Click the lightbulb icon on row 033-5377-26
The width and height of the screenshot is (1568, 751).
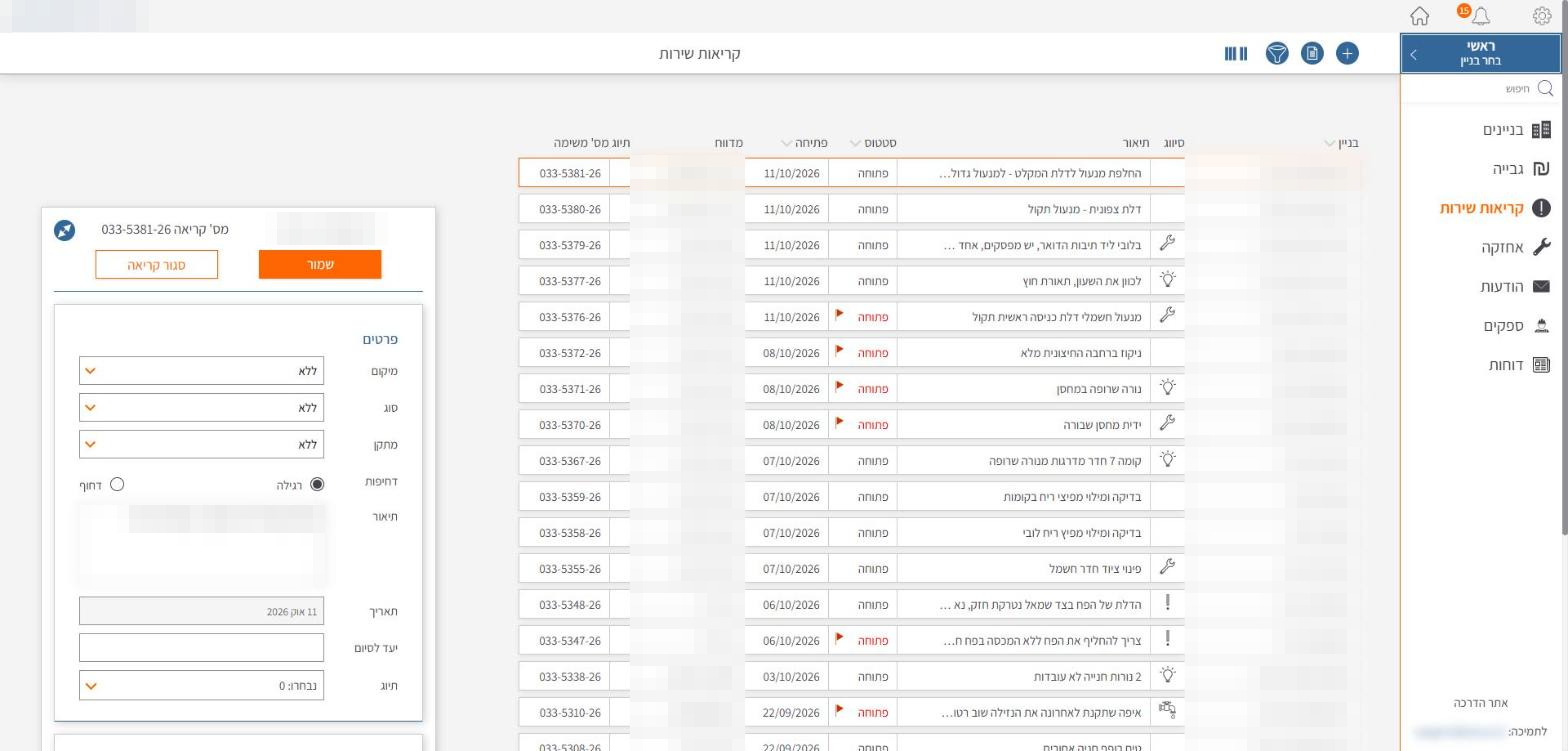[1167, 280]
